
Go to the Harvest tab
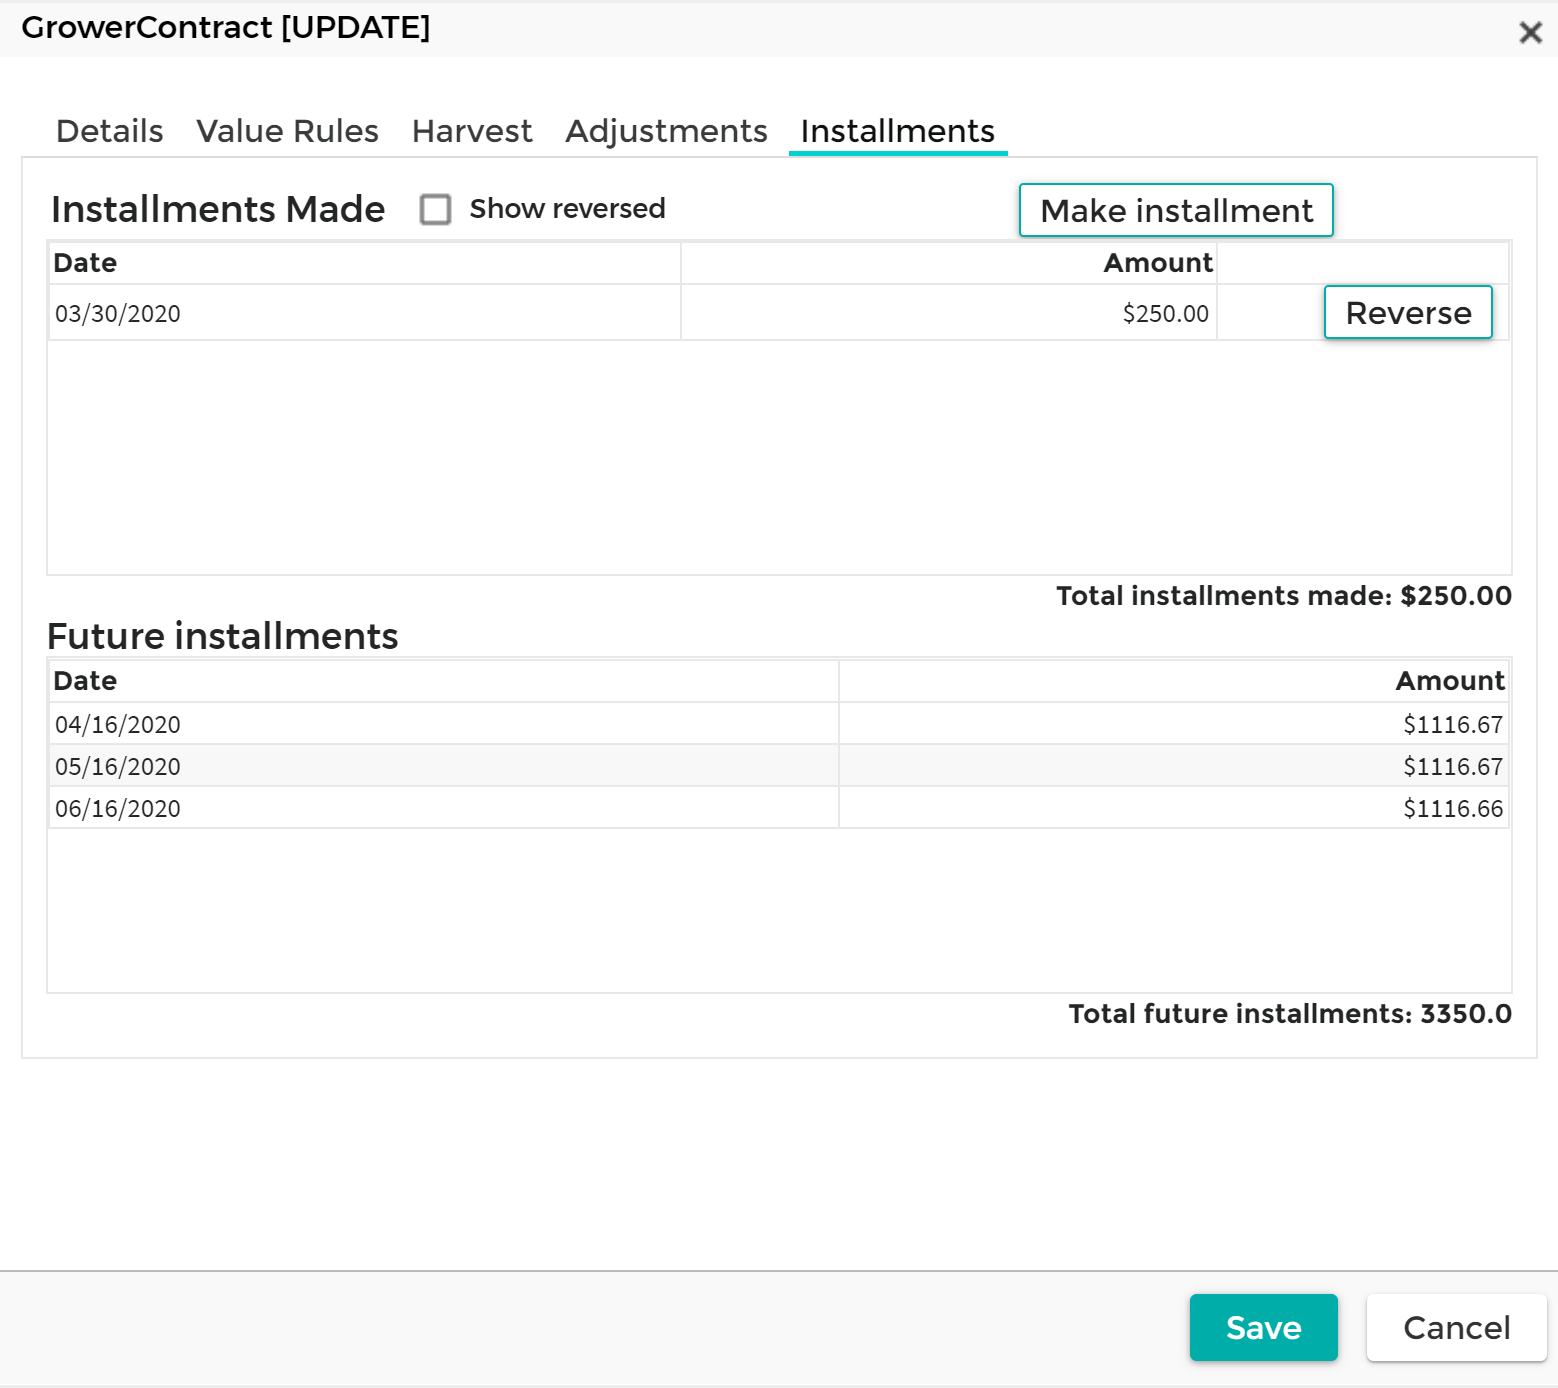pyautogui.click(x=472, y=131)
